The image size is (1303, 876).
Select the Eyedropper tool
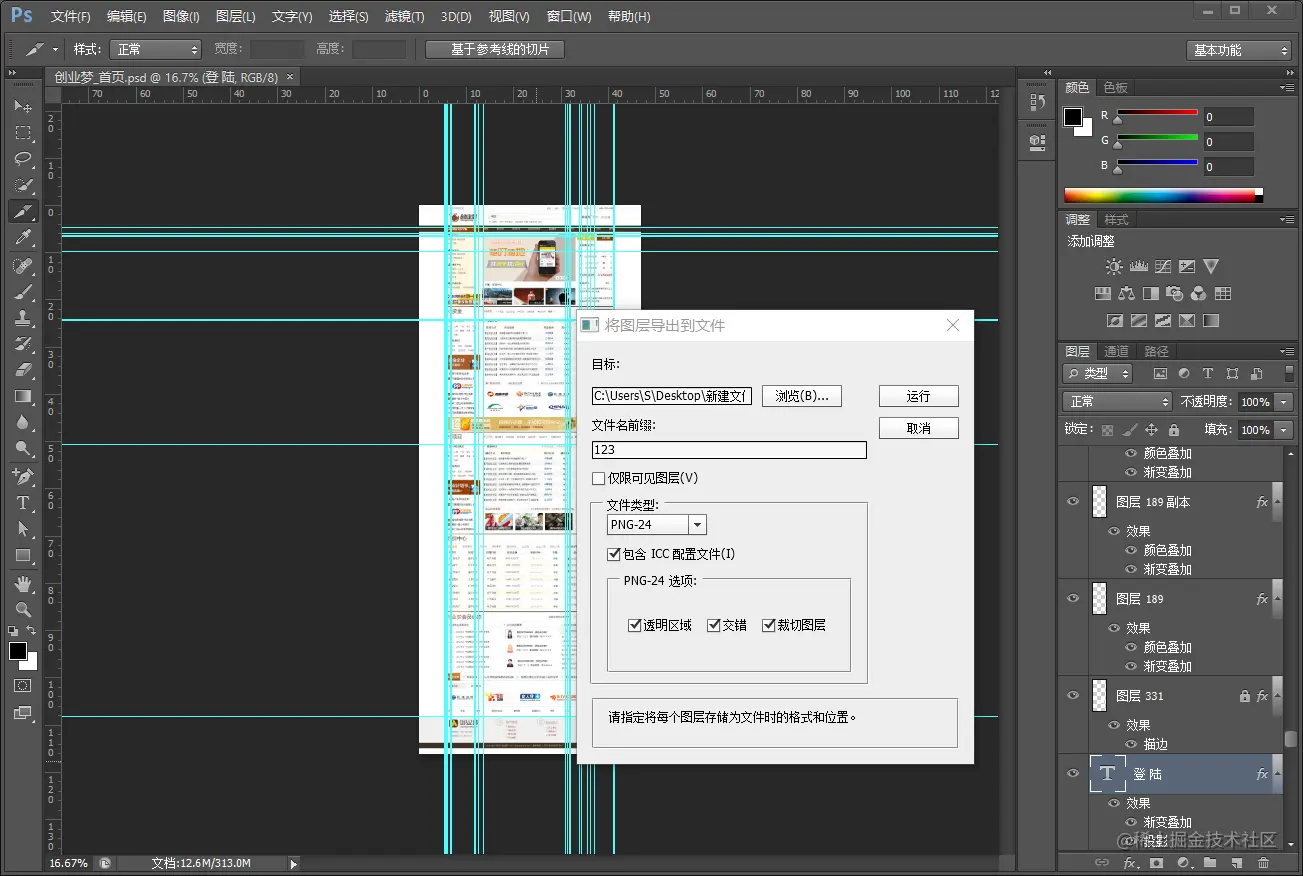click(x=23, y=238)
